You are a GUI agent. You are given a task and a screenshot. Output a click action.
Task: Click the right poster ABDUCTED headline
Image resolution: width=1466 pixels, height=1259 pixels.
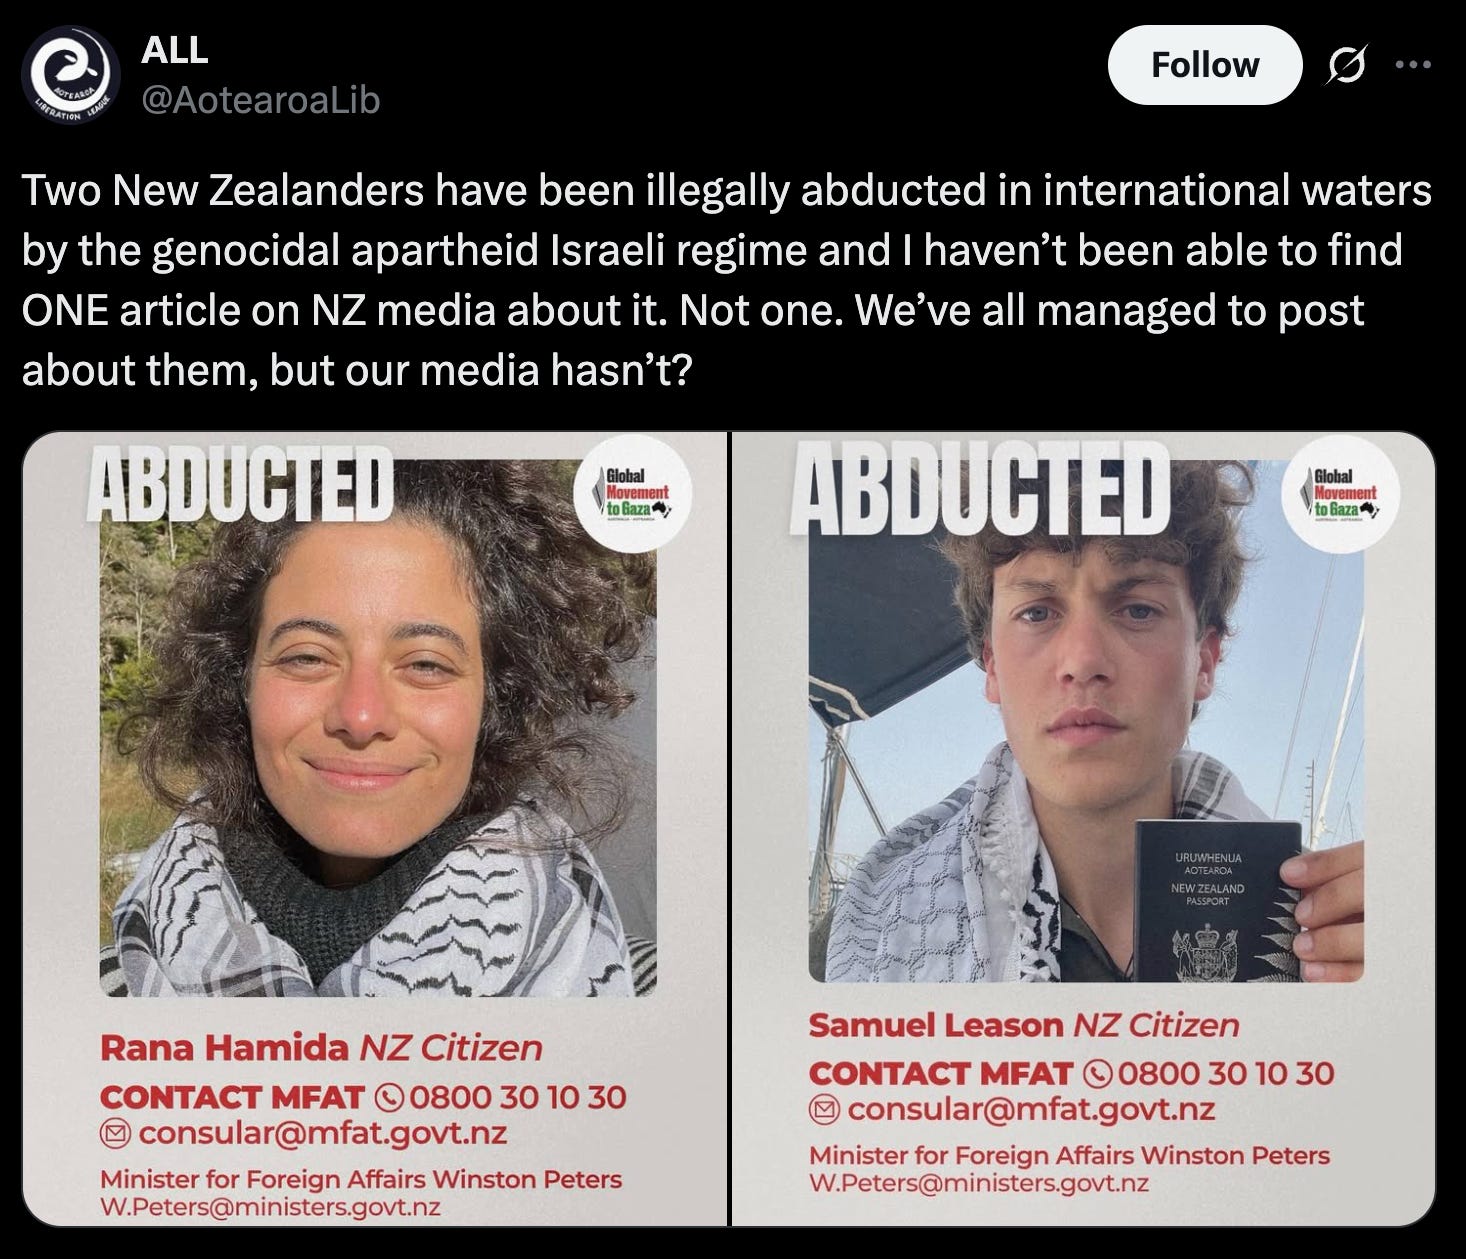pyautogui.click(x=979, y=488)
